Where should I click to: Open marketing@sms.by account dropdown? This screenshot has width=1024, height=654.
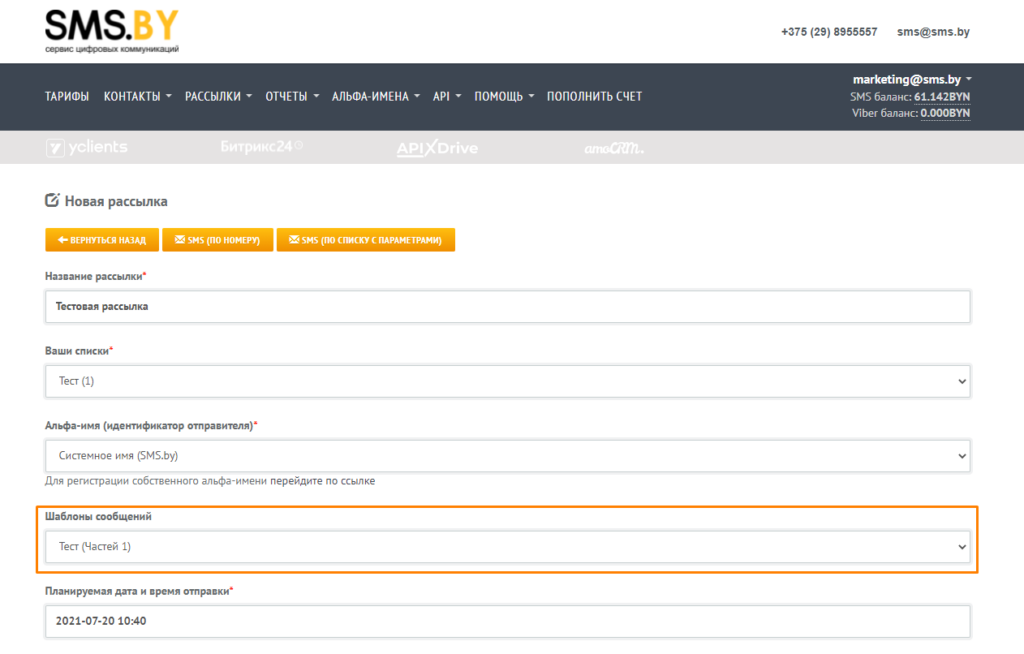[912, 80]
